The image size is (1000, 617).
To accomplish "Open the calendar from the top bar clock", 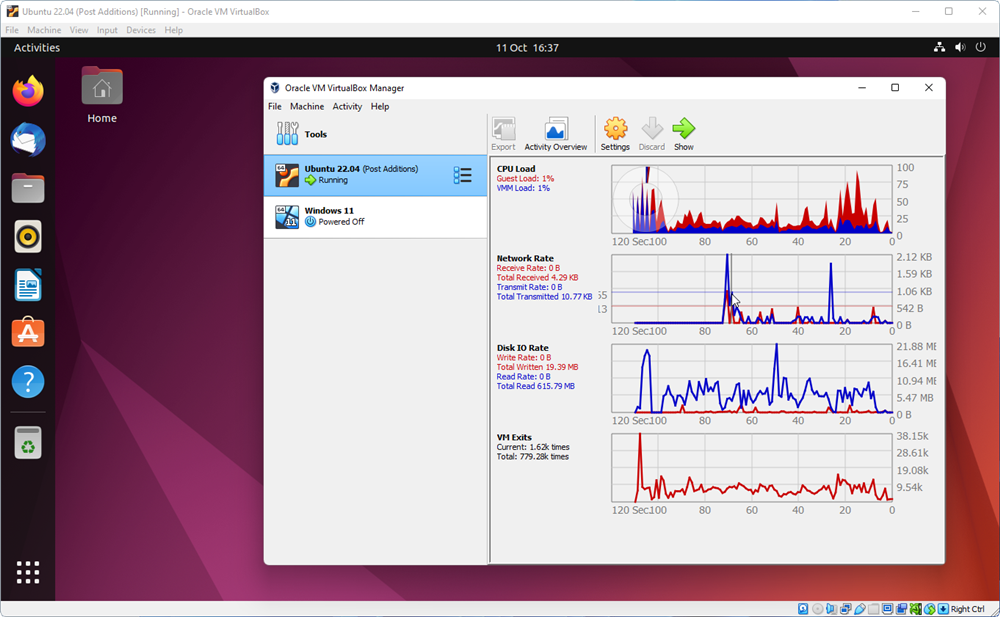I will point(527,47).
